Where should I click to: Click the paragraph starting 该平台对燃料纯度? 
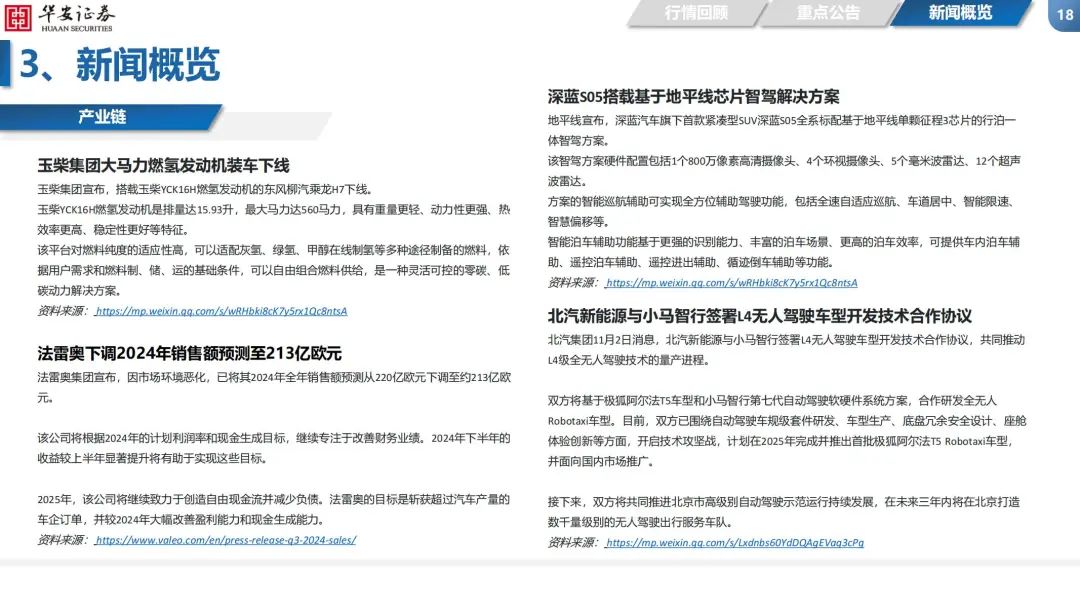pos(273,271)
